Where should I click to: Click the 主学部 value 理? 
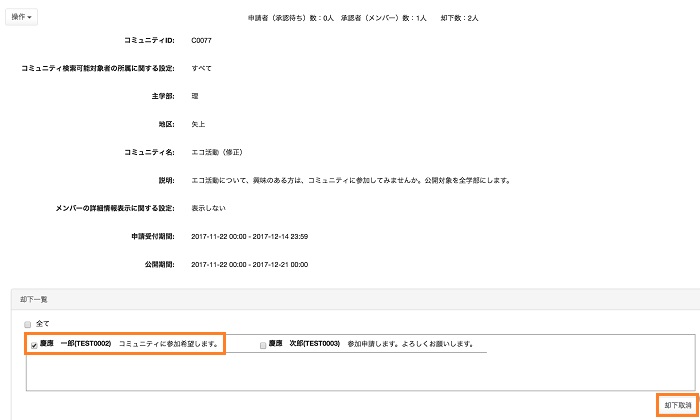click(194, 96)
